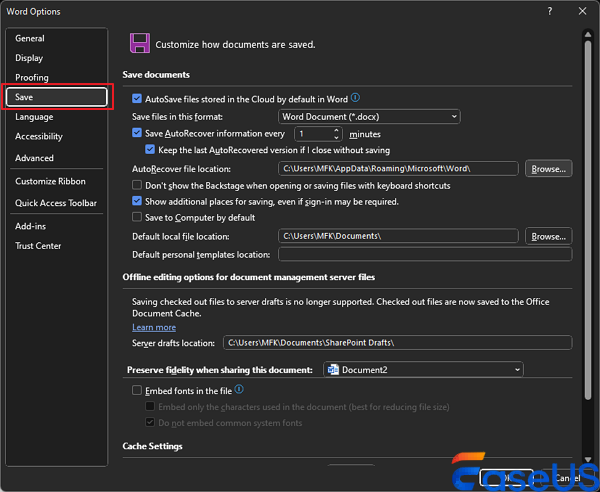
Task: Open the Advanced options category
Action: [x=34, y=158]
